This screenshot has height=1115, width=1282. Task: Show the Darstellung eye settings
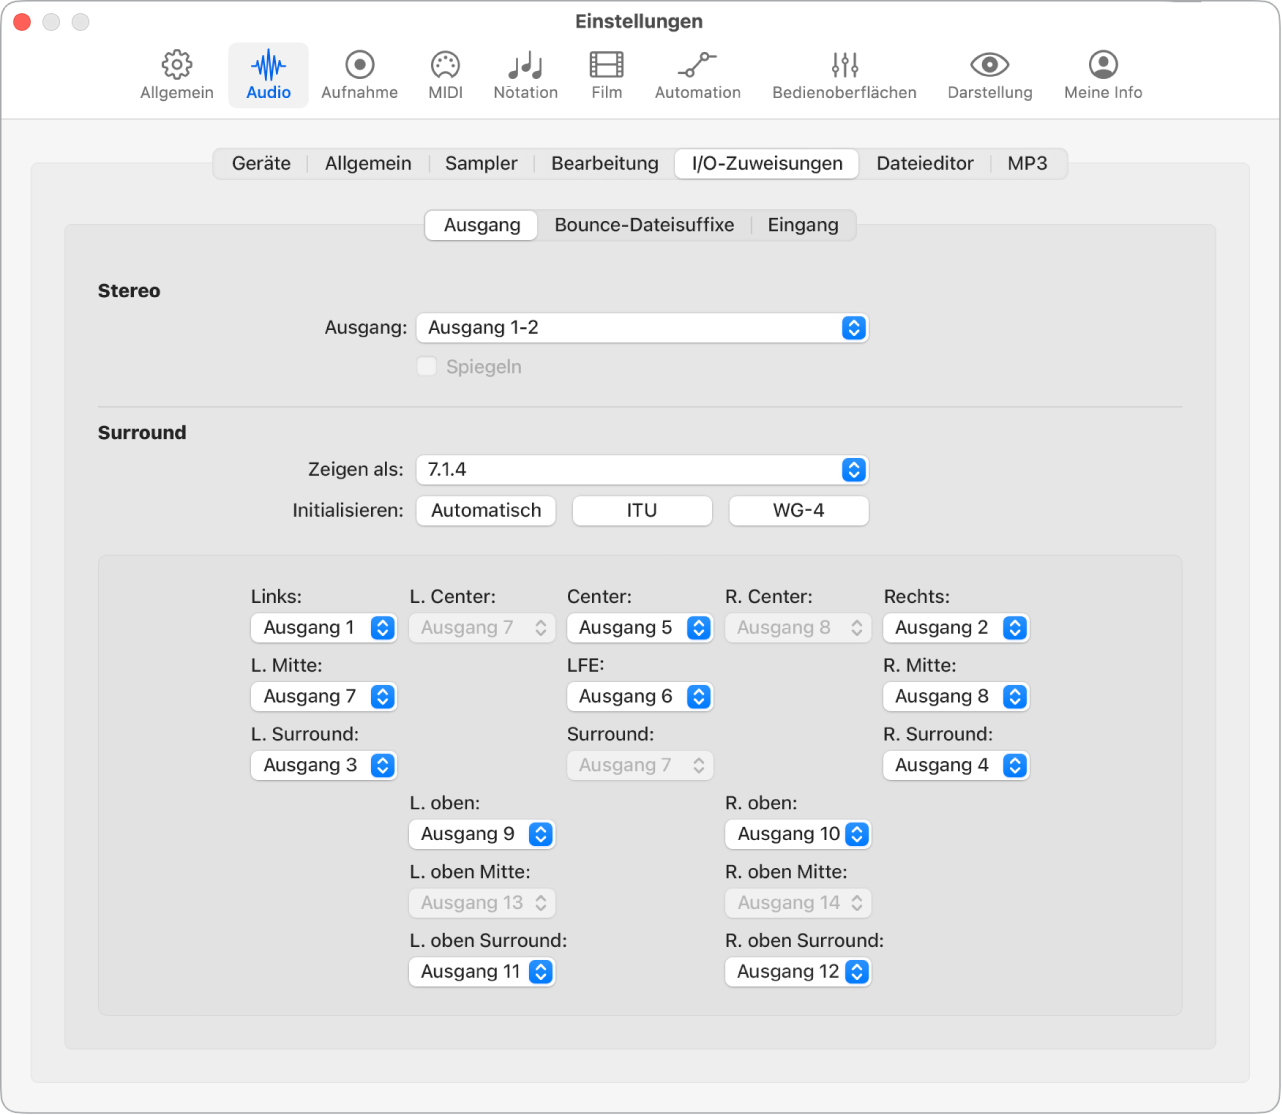click(989, 75)
